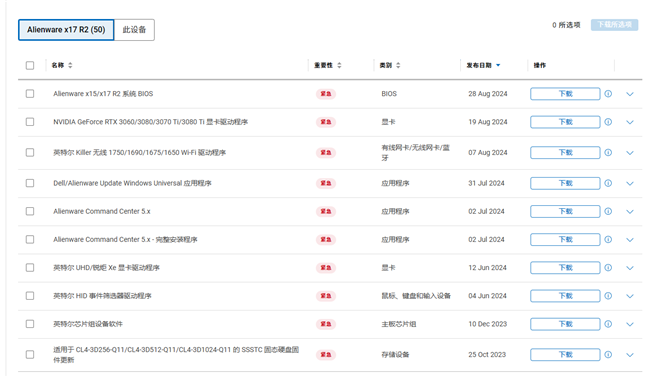The width and height of the screenshot is (650, 377).
Task: Click the 0 所选项 counter text
Action: coord(566,25)
